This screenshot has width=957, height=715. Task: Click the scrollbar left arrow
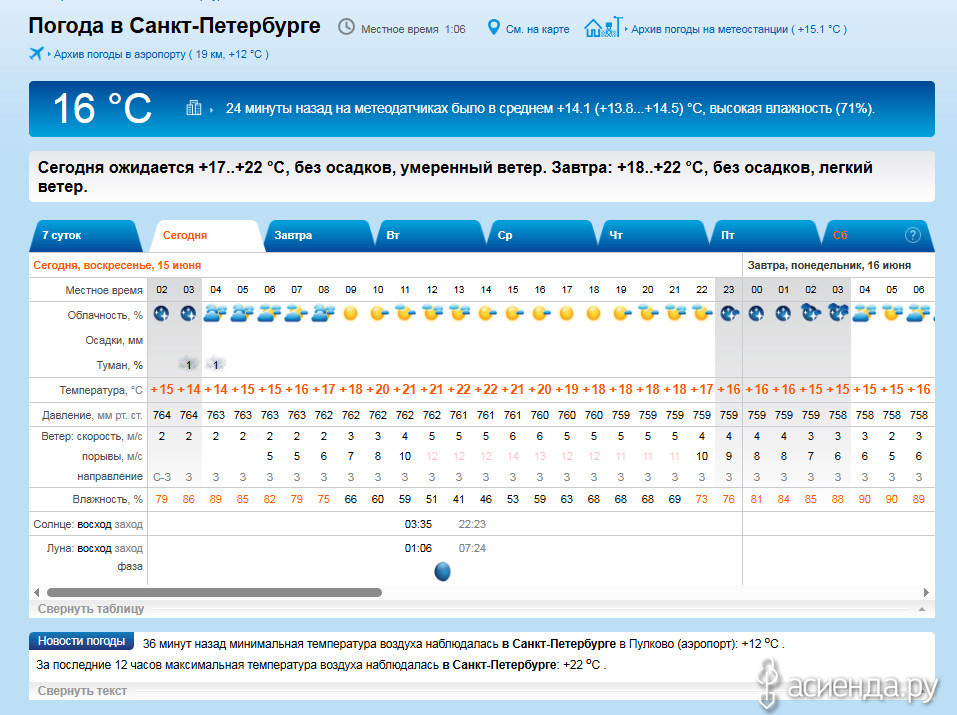click(x=37, y=592)
